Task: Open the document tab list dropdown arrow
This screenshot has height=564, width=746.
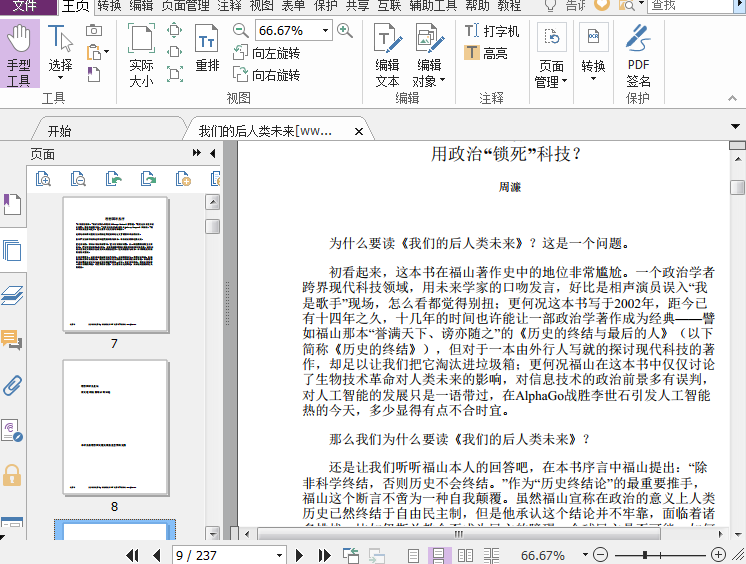Action: click(x=736, y=126)
